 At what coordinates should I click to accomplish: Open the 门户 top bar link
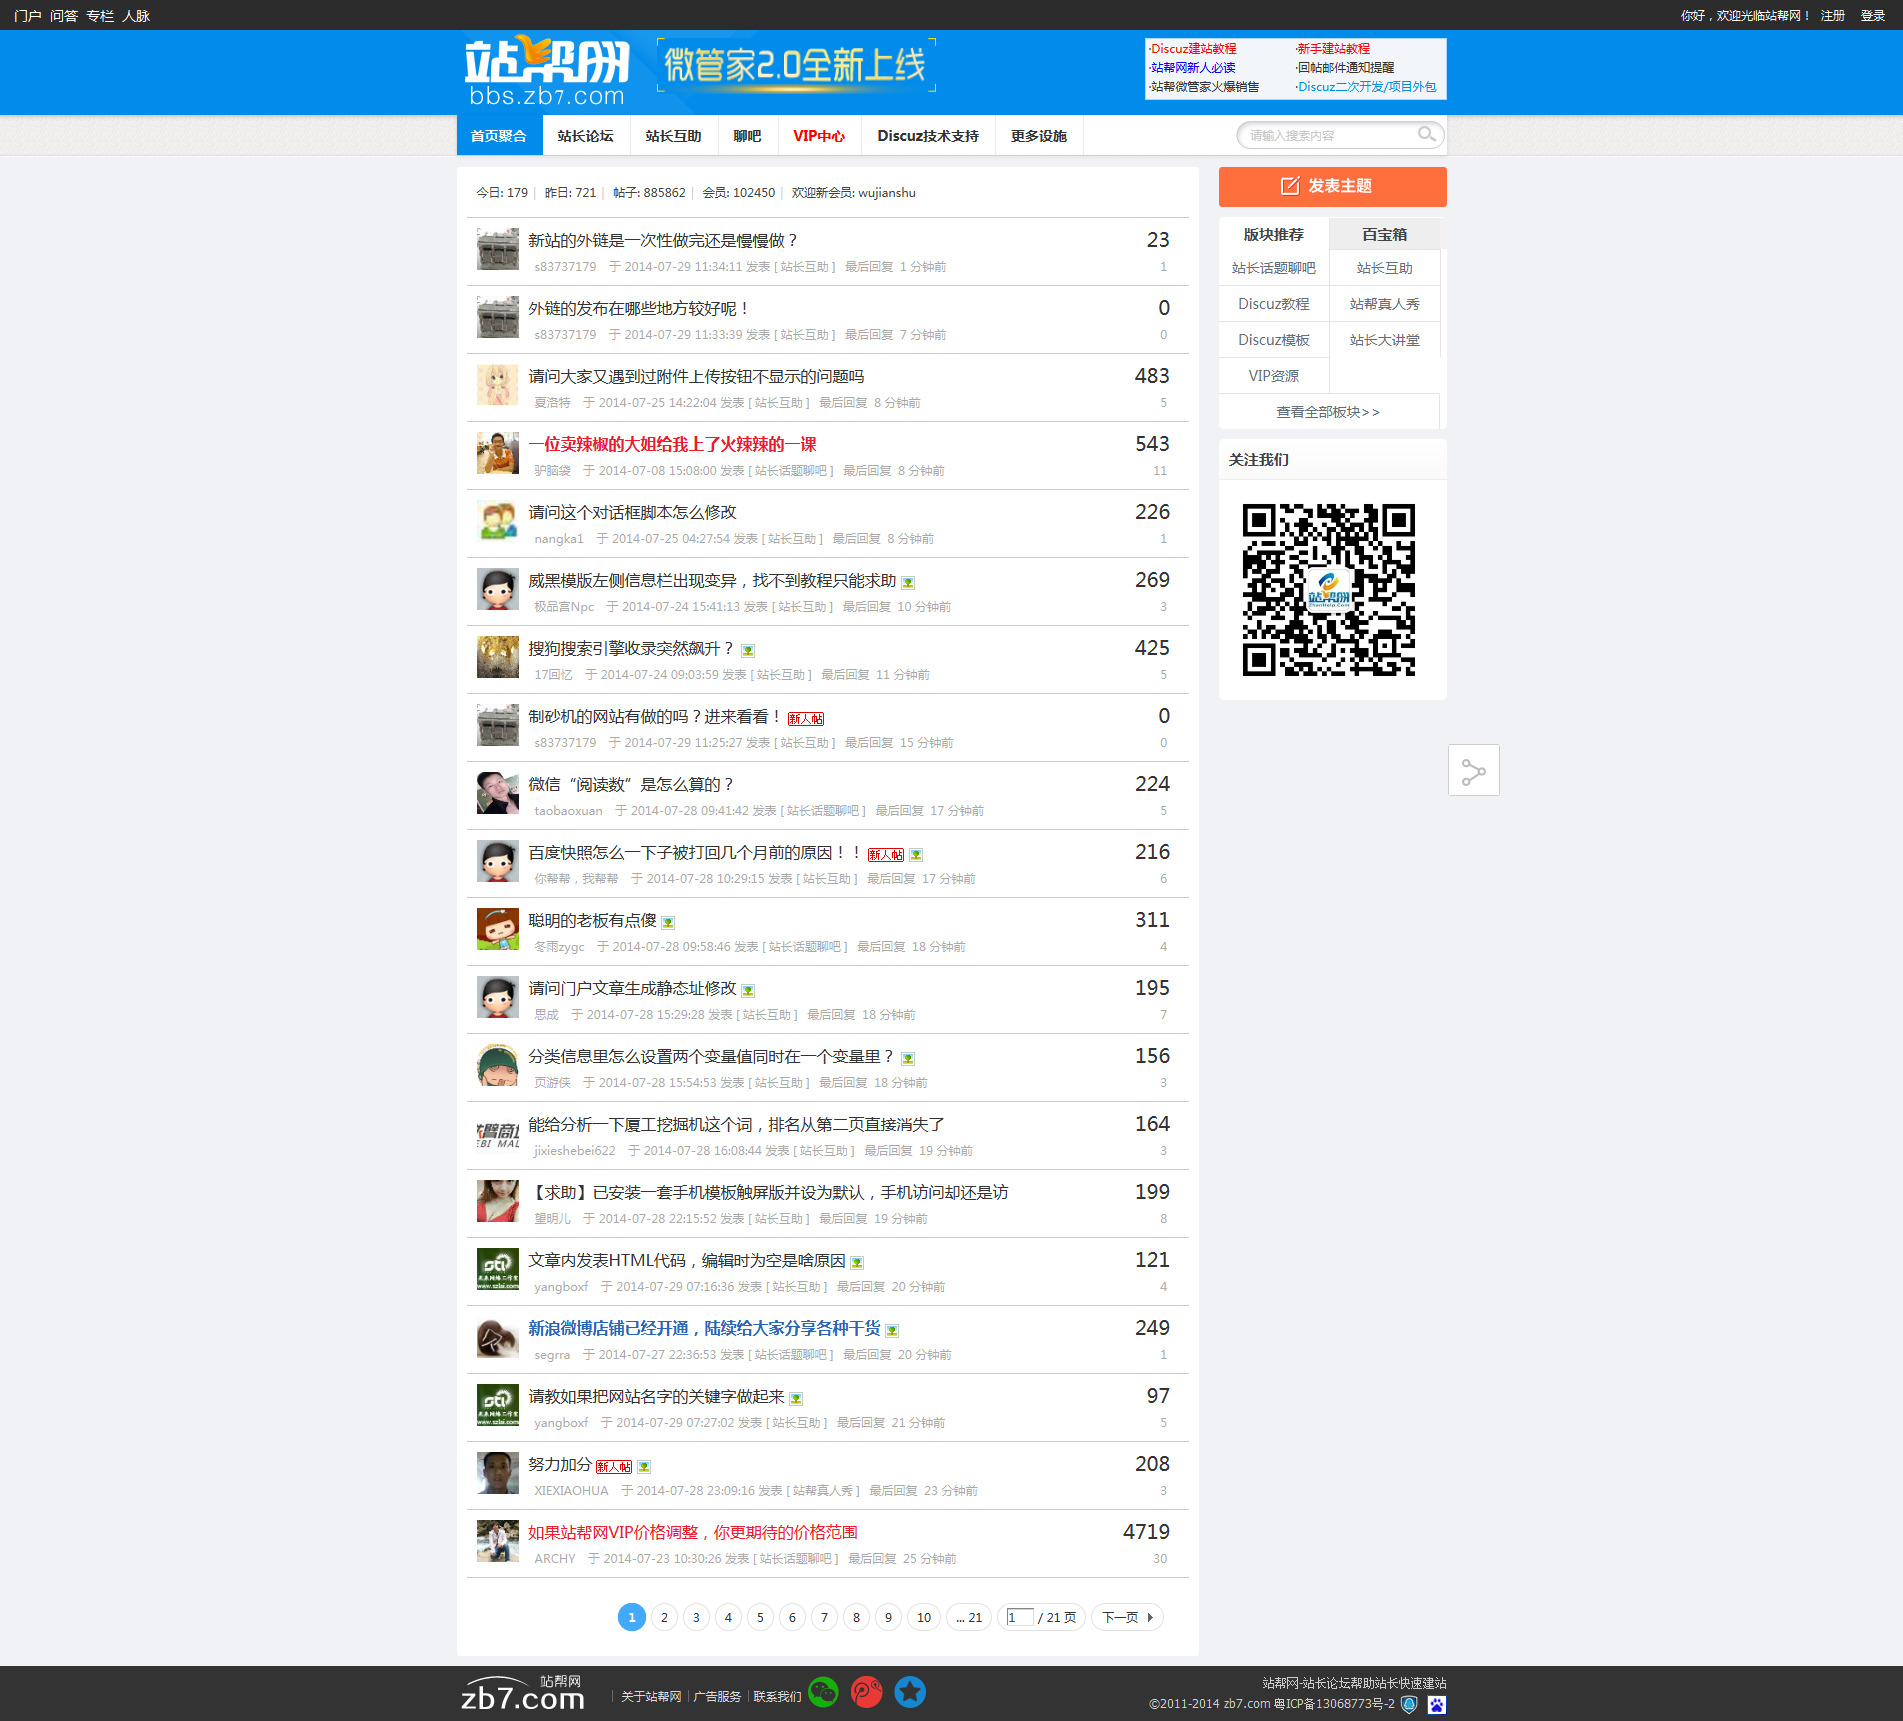[27, 15]
